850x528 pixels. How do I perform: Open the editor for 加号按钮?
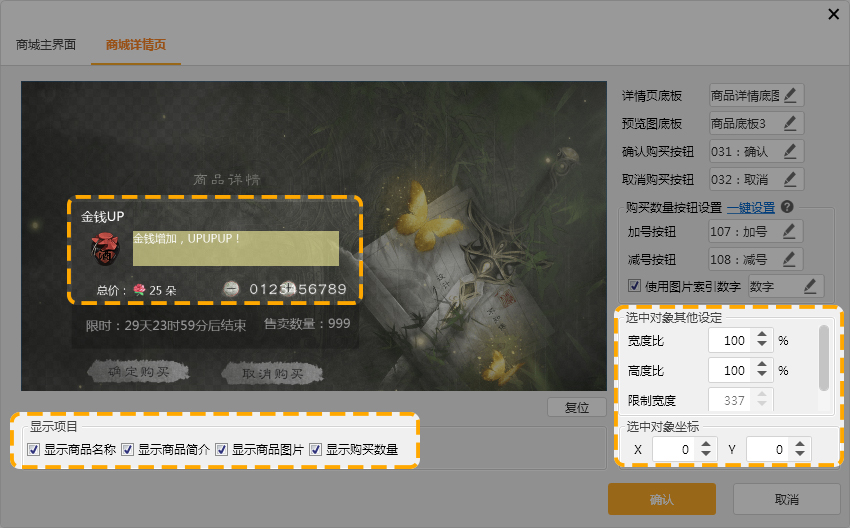[x=790, y=231]
